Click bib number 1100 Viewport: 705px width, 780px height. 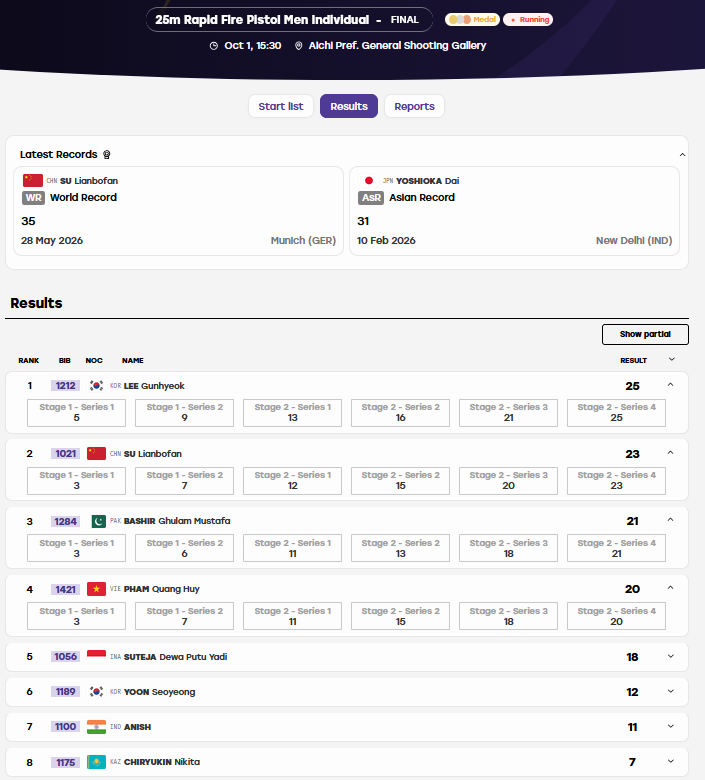pos(65,727)
